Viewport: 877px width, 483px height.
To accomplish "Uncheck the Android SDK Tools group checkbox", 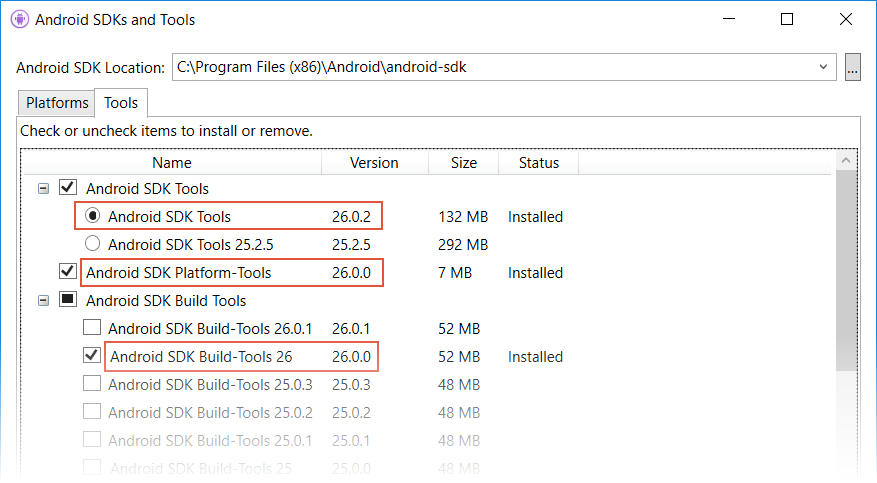I will [x=68, y=187].
